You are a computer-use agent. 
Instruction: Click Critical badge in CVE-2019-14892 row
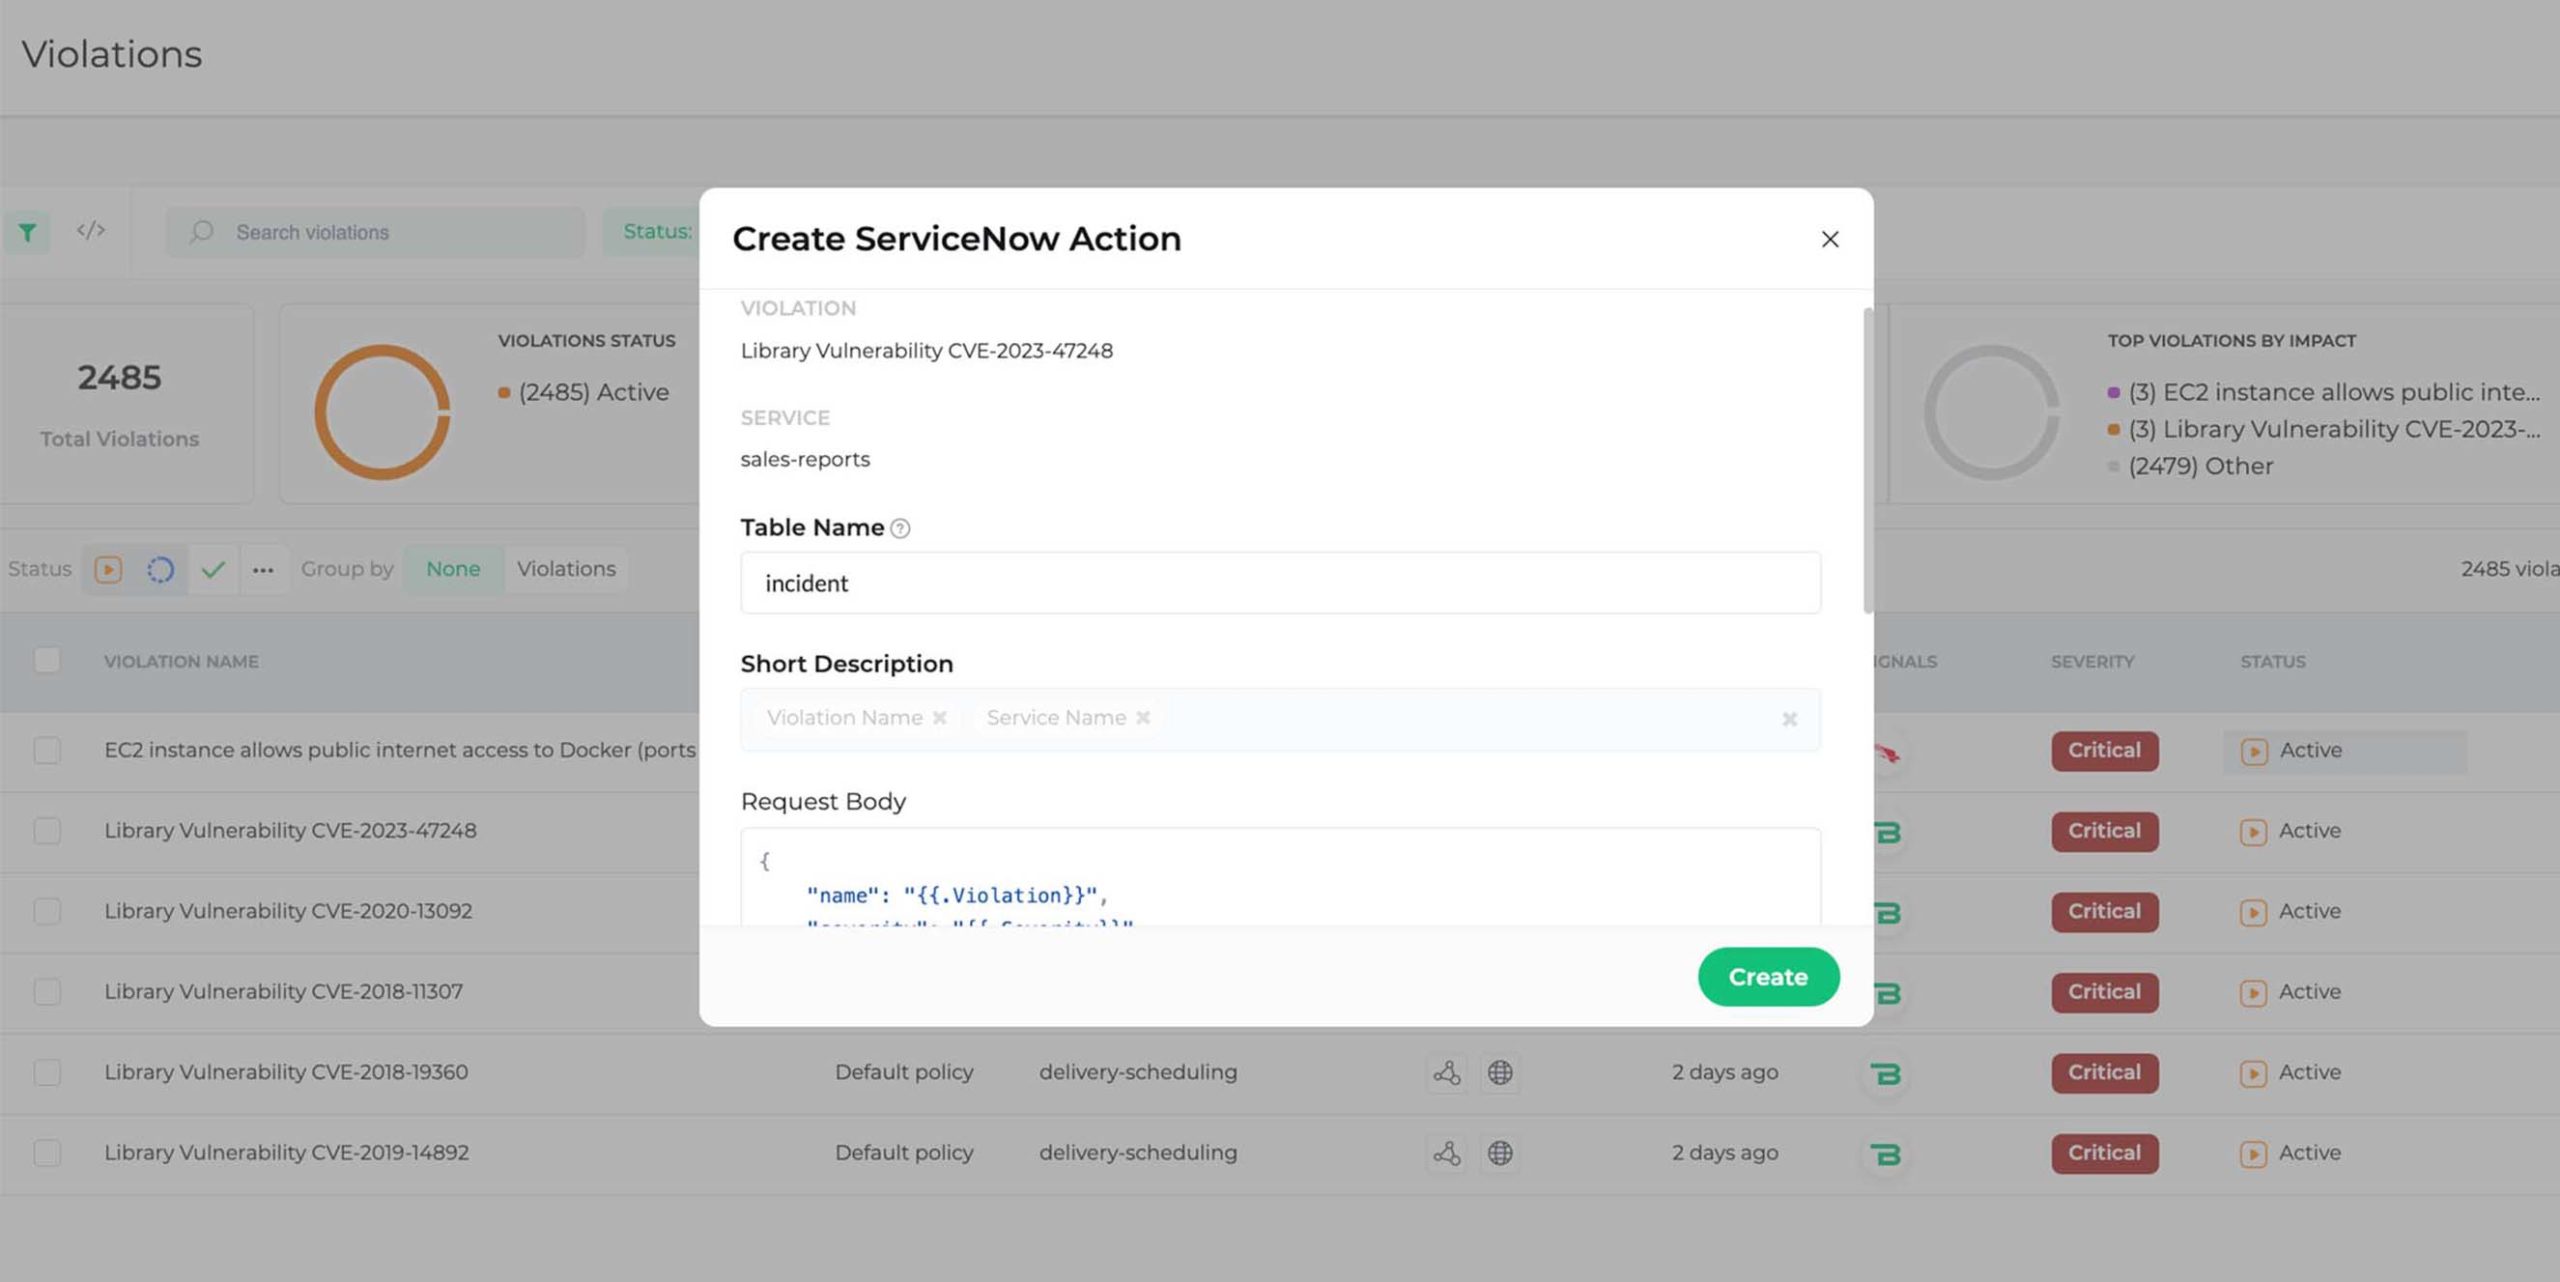tap(2104, 1153)
